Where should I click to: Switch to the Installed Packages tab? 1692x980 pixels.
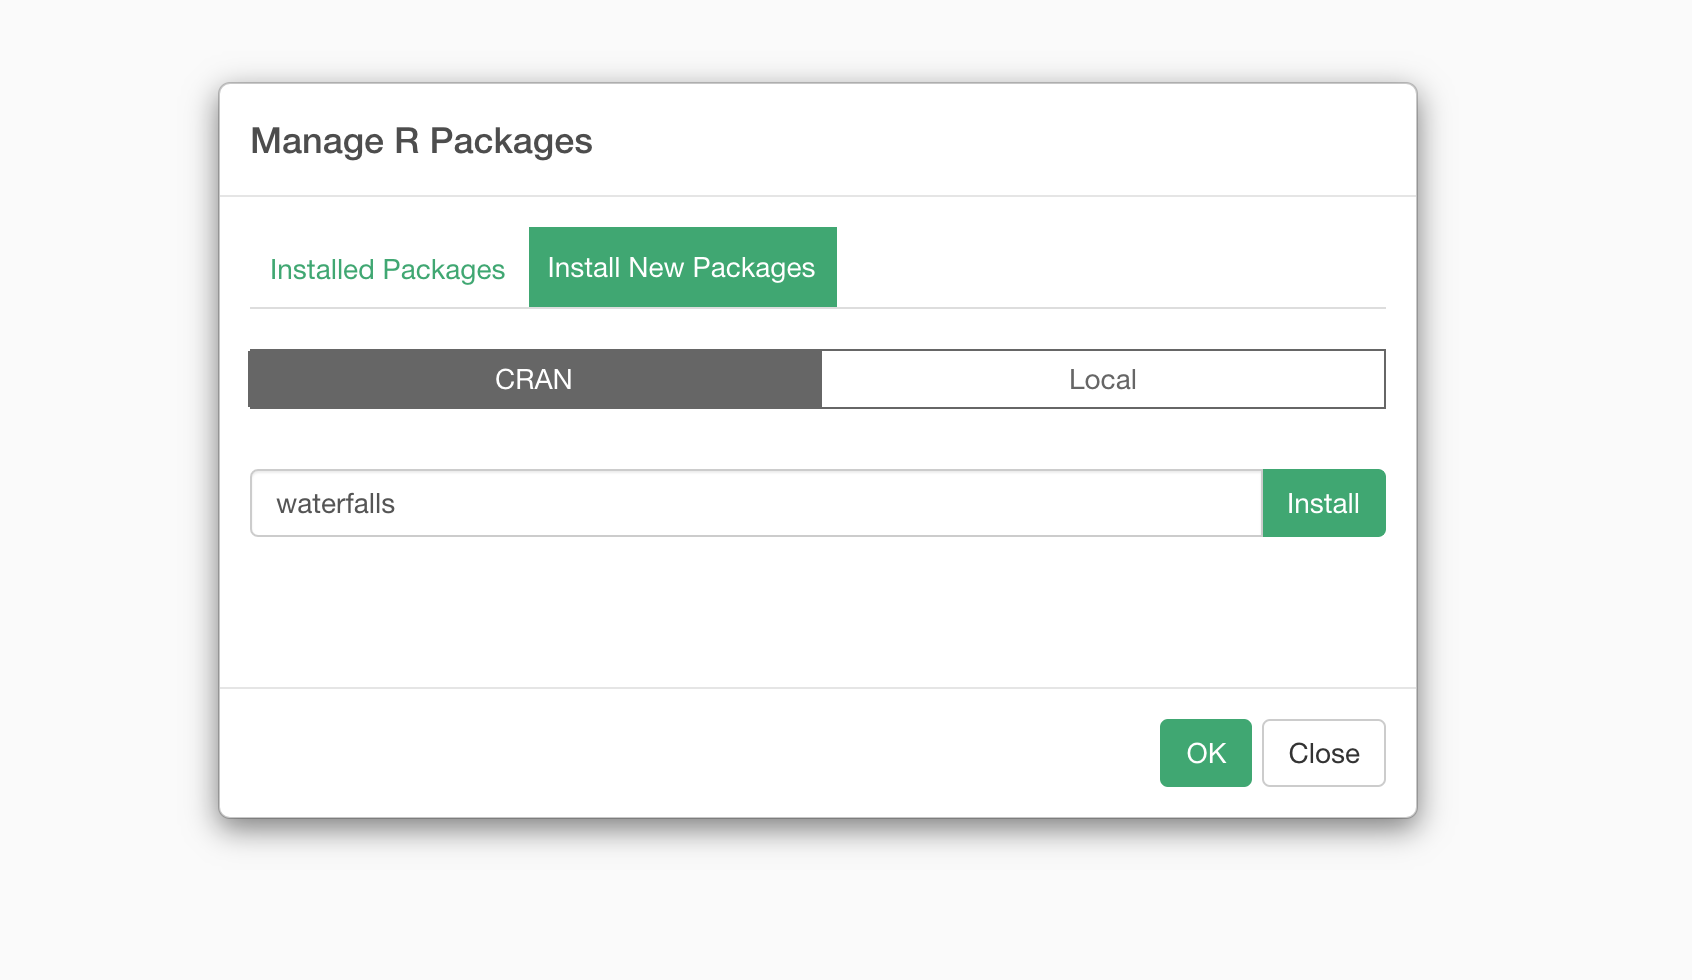pyautogui.click(x=387, y=269)
